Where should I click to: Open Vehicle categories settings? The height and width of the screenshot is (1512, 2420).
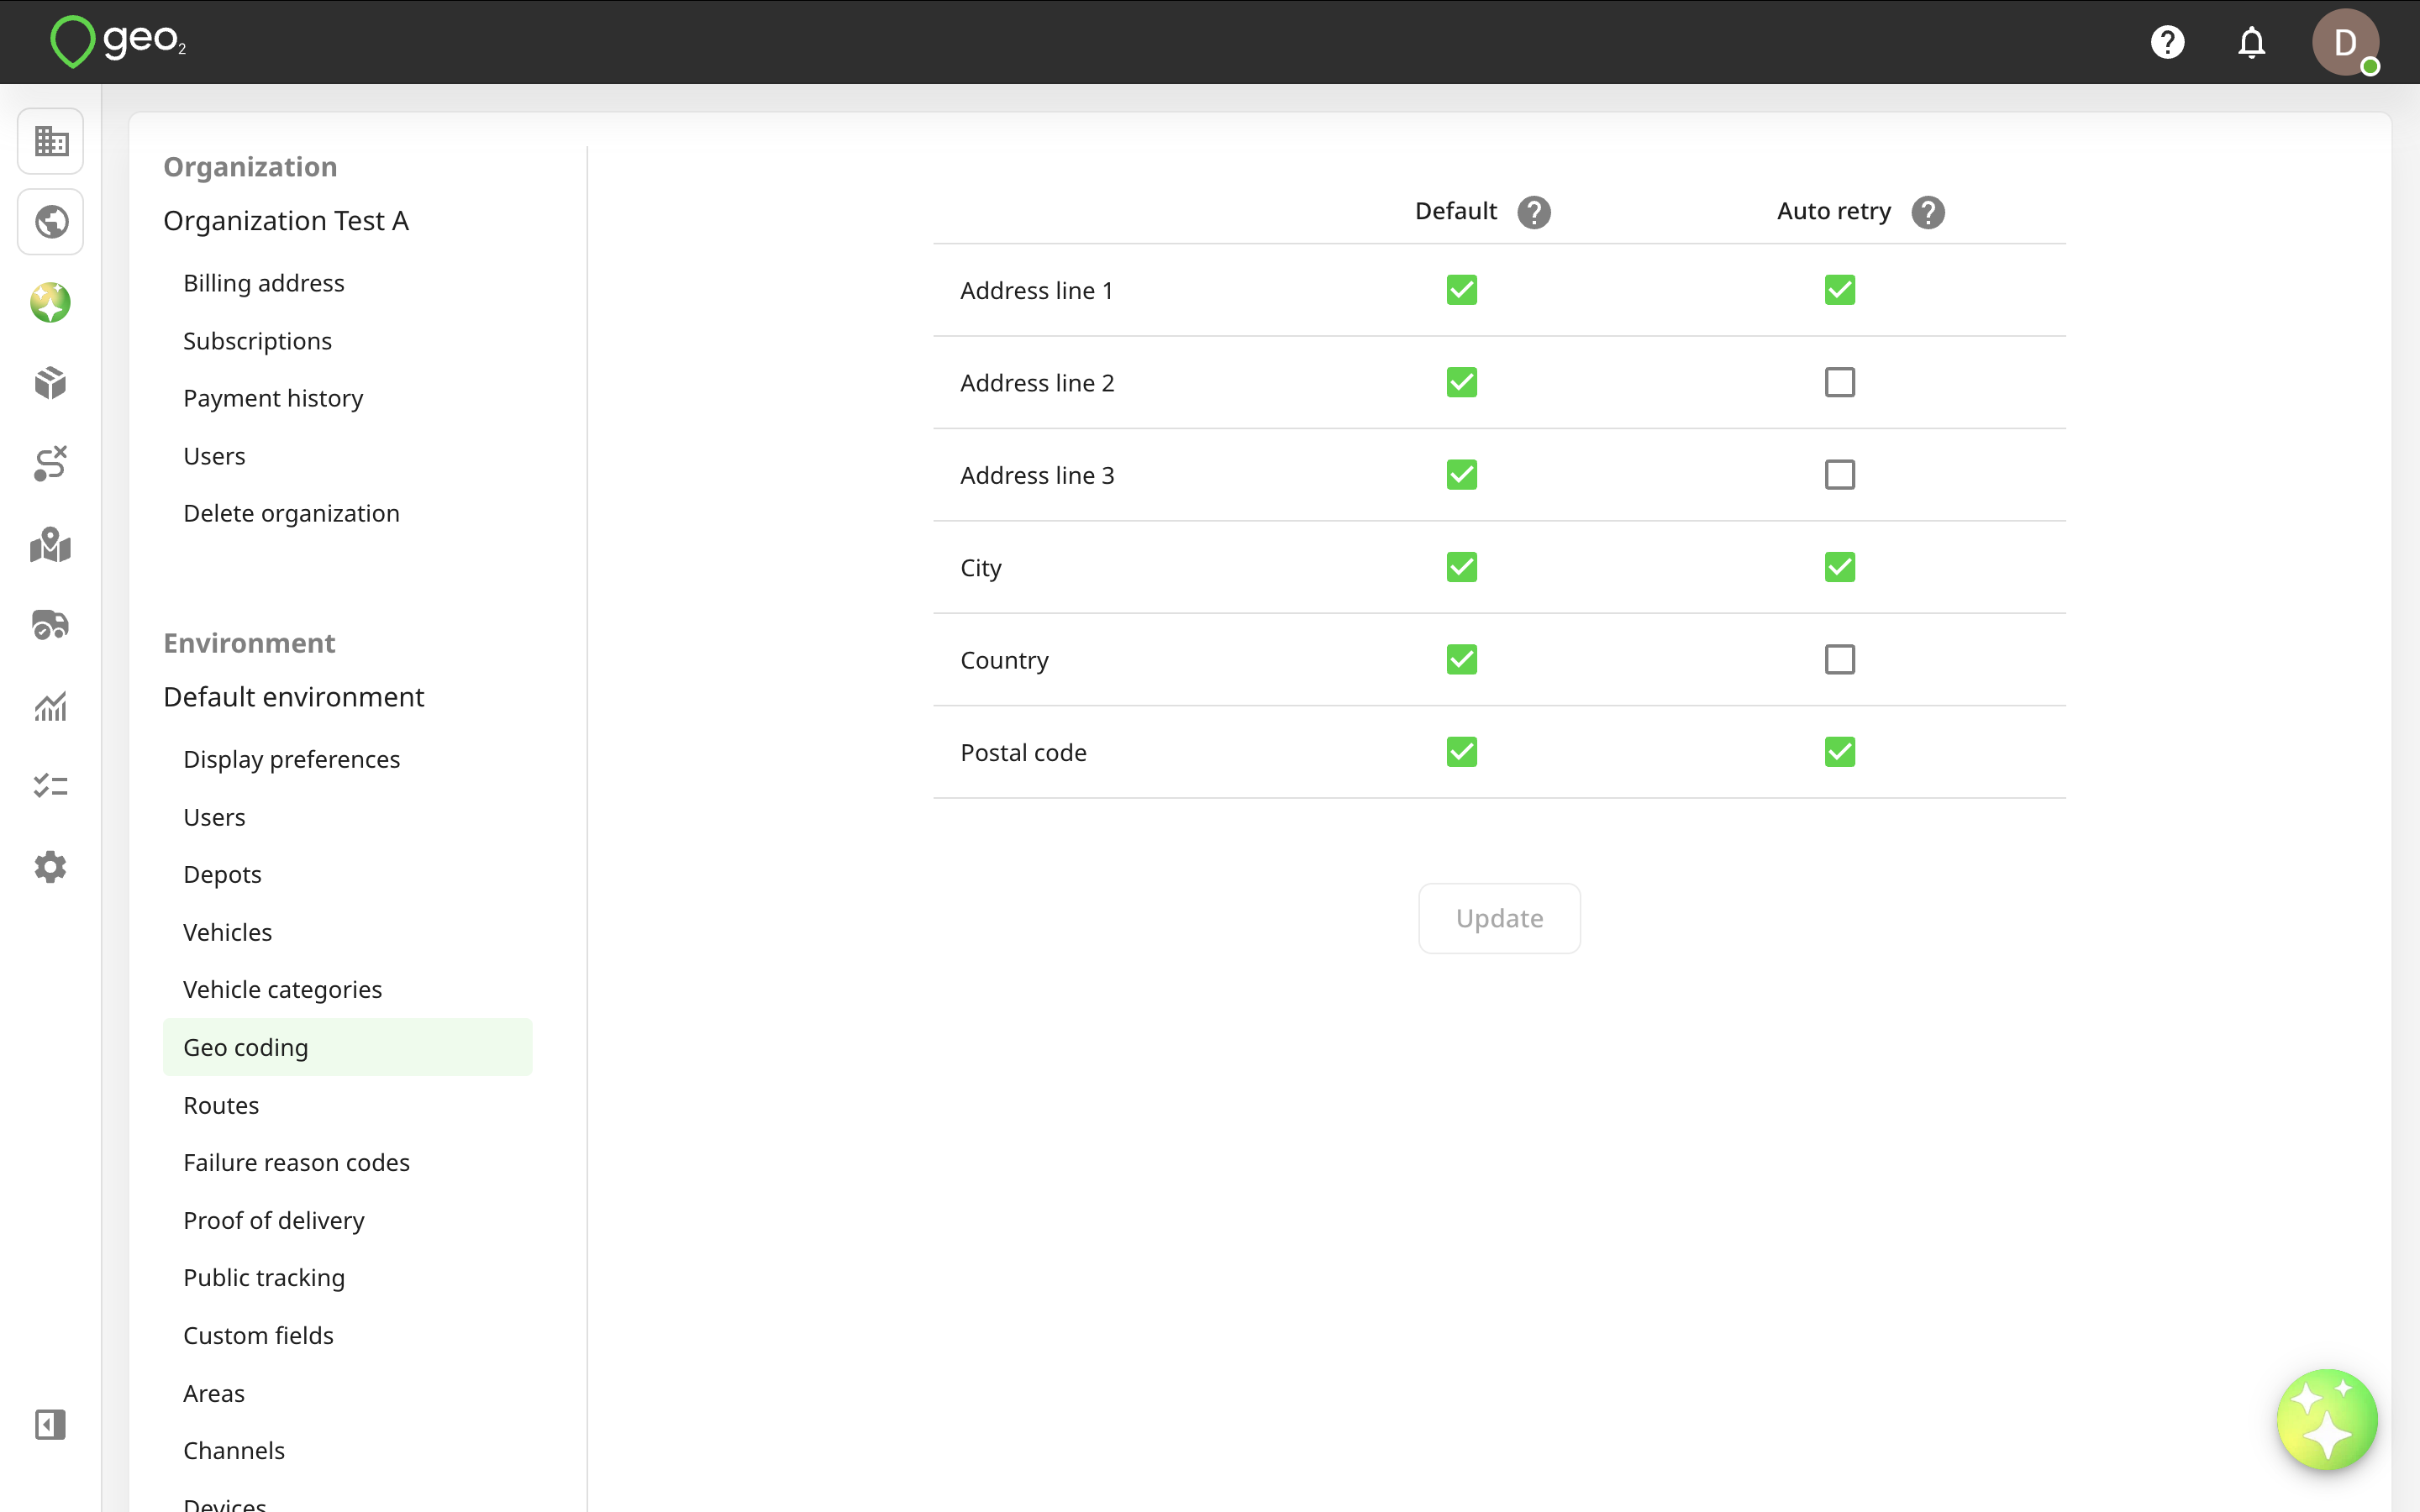(x=282, y=989)
